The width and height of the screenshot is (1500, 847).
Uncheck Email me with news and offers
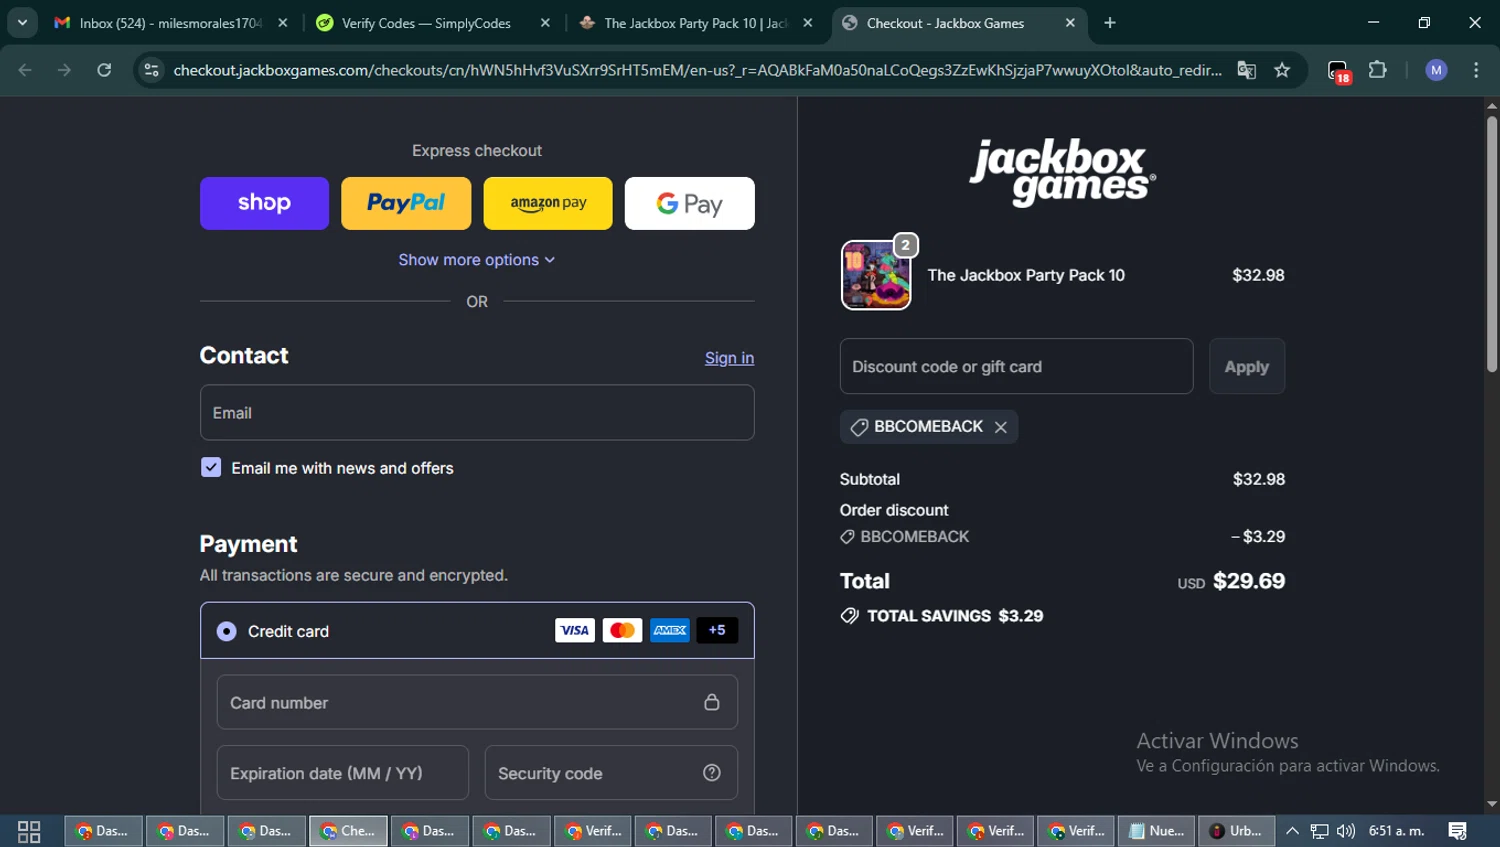tap(211, 468)
